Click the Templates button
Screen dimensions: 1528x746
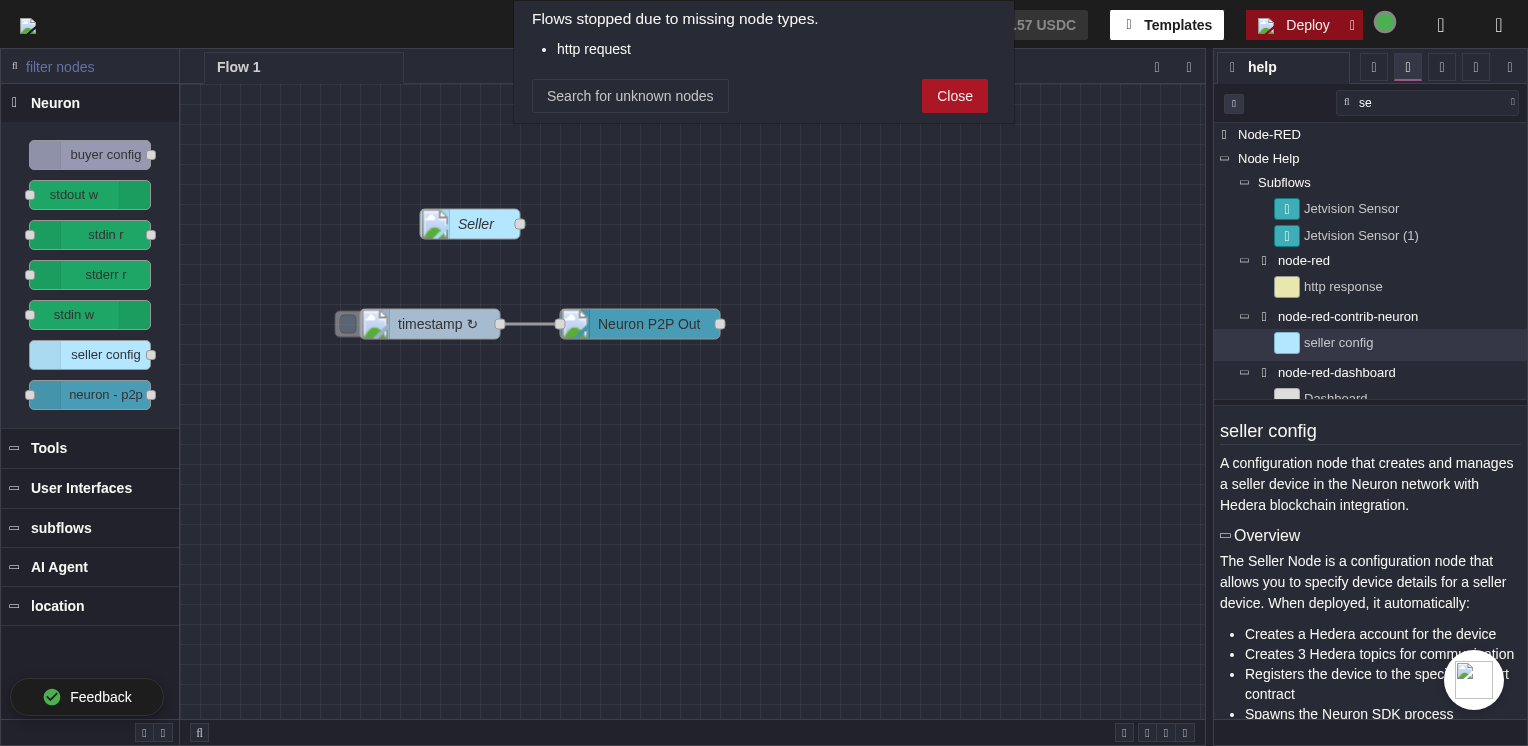pyautogui.click(x=1166, y=25)
